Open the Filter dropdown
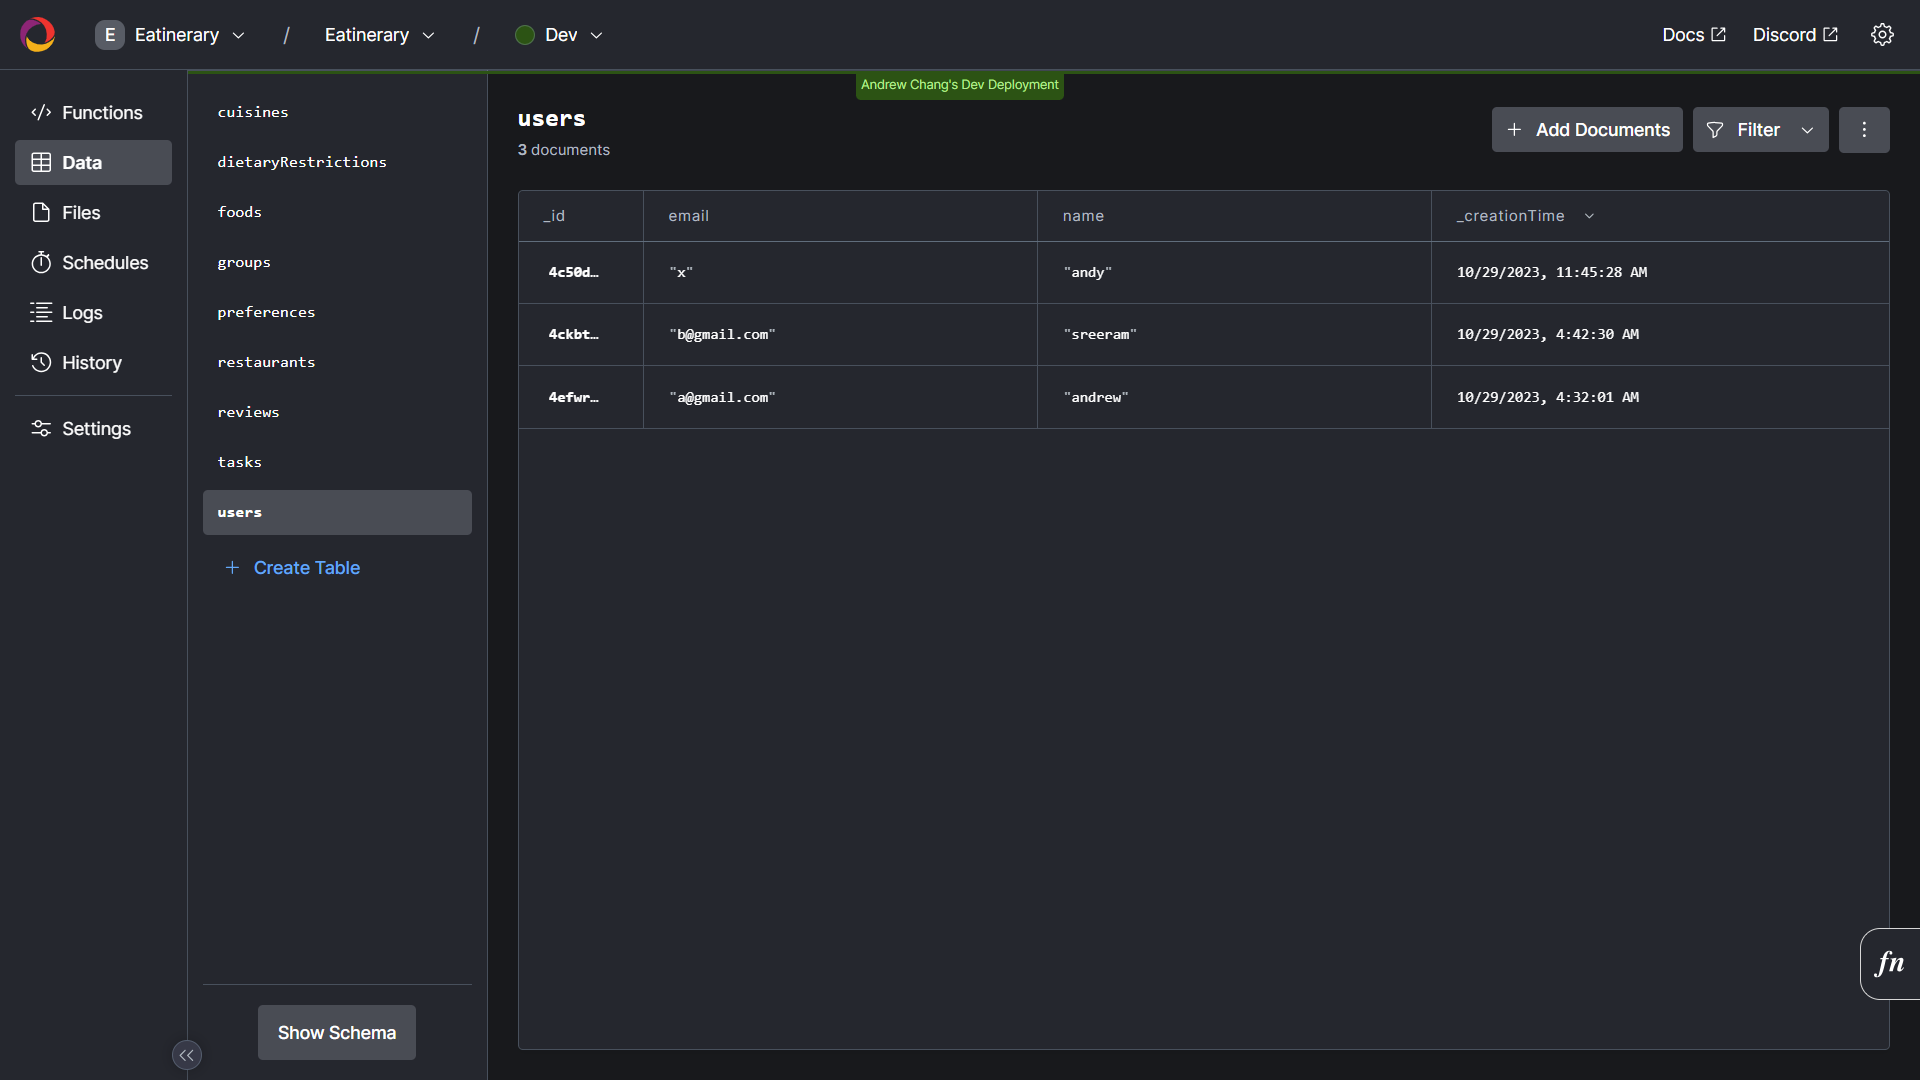The width and height of the screenshot is (1920, 1080). [1760, 130]
